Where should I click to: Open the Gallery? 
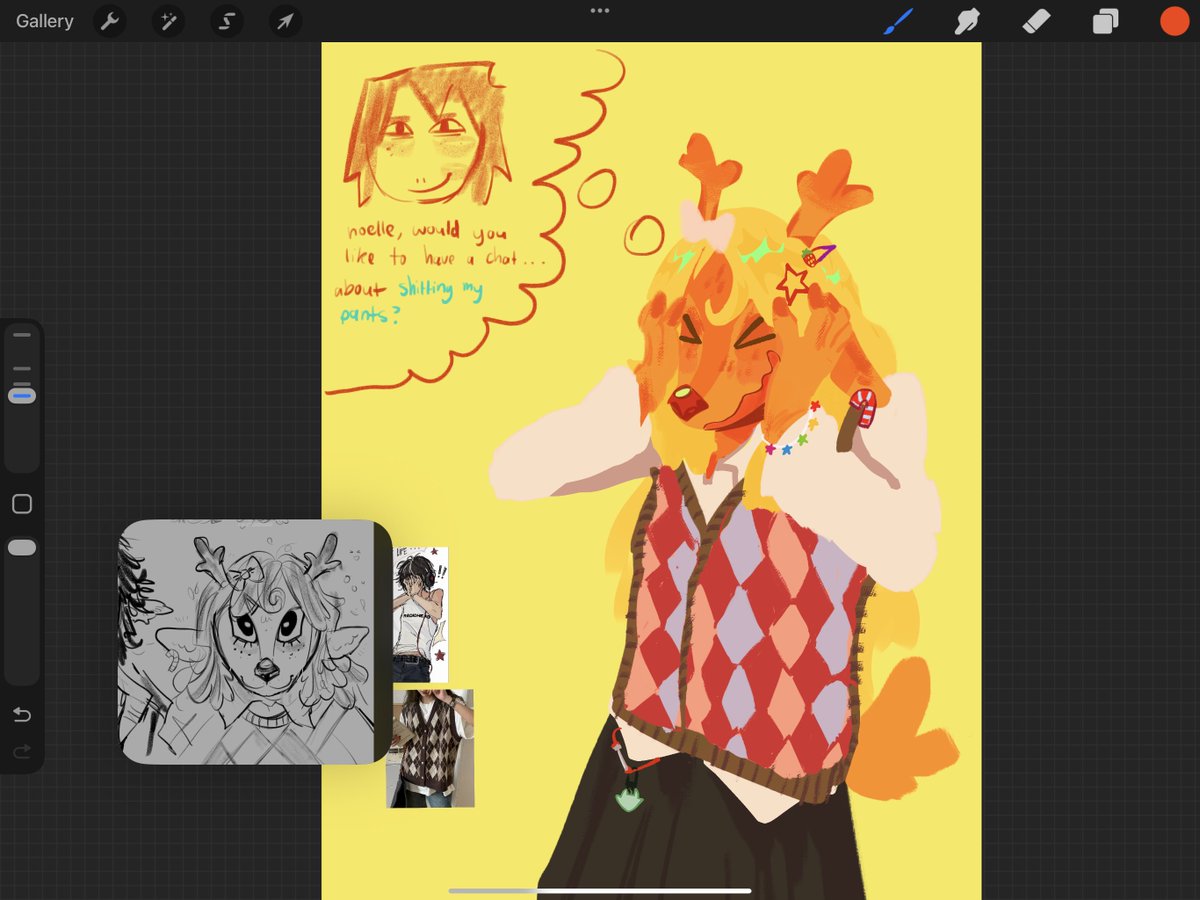[45, 21]
